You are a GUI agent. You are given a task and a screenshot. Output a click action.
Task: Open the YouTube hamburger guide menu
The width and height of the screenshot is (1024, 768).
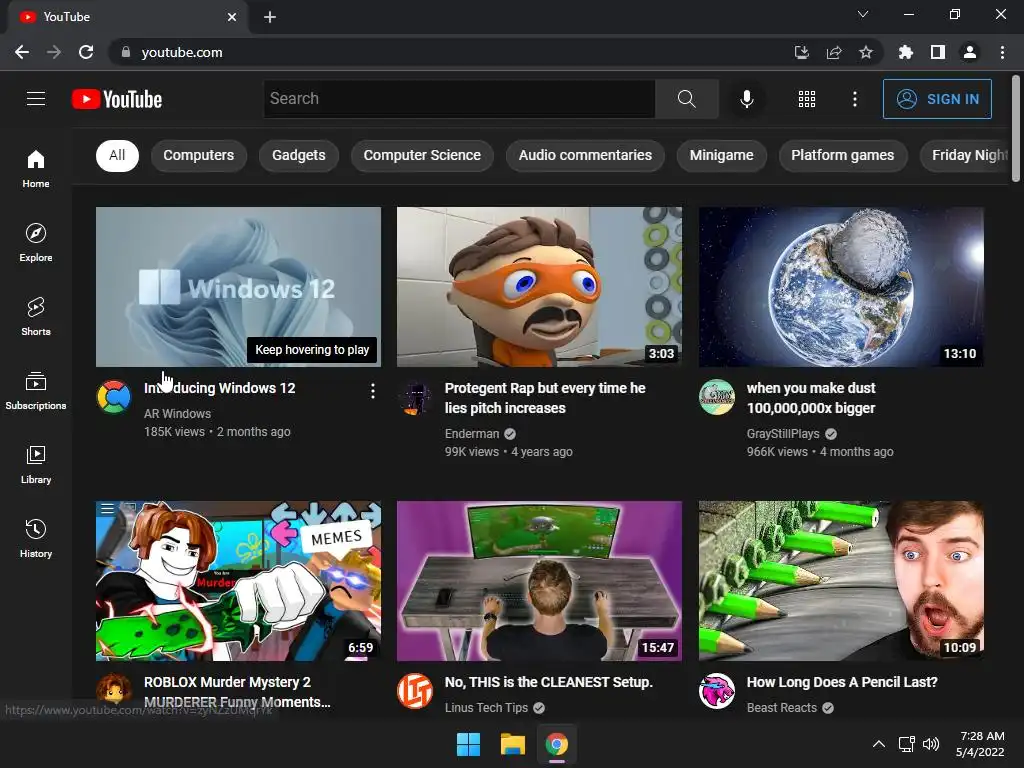[36, 99]
